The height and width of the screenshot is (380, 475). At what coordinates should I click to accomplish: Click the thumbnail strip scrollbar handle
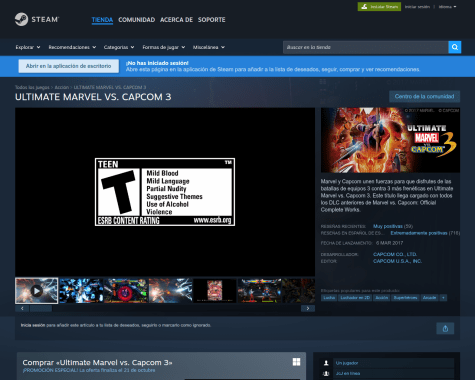click(x=41, y=308)
